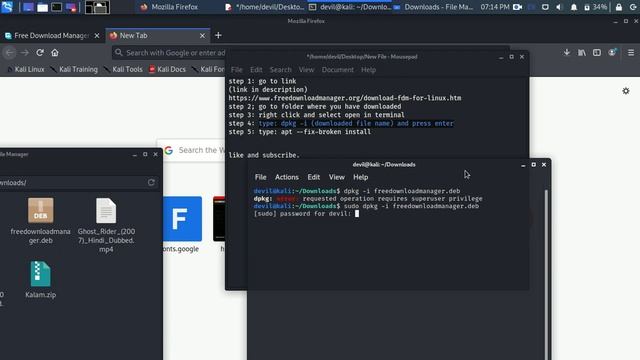640x360 pixels.
Task: Close the Free Download Manager tab
Action: pos(97,36)
